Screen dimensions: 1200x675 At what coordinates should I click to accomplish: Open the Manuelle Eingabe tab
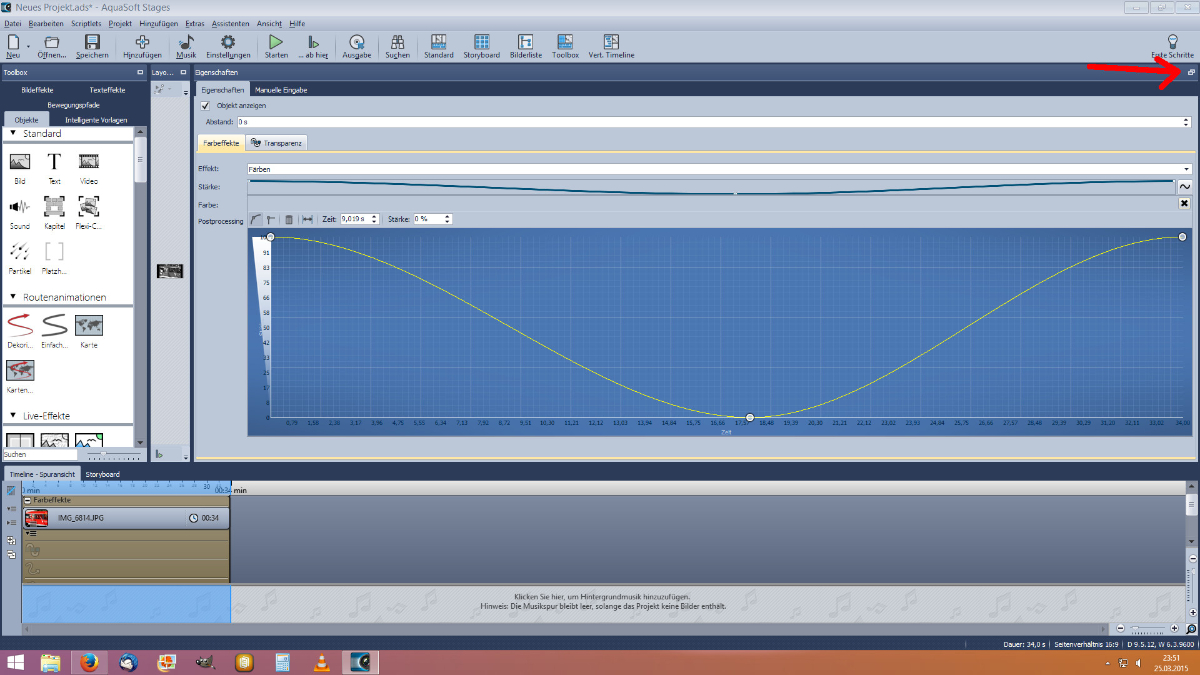click(281, 90)
